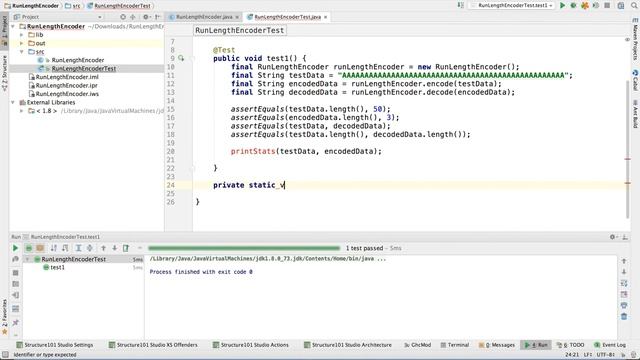The image size is (640, 360).
Task: Jump to the previous failed test arrow
Action: [x=103, y=248]
